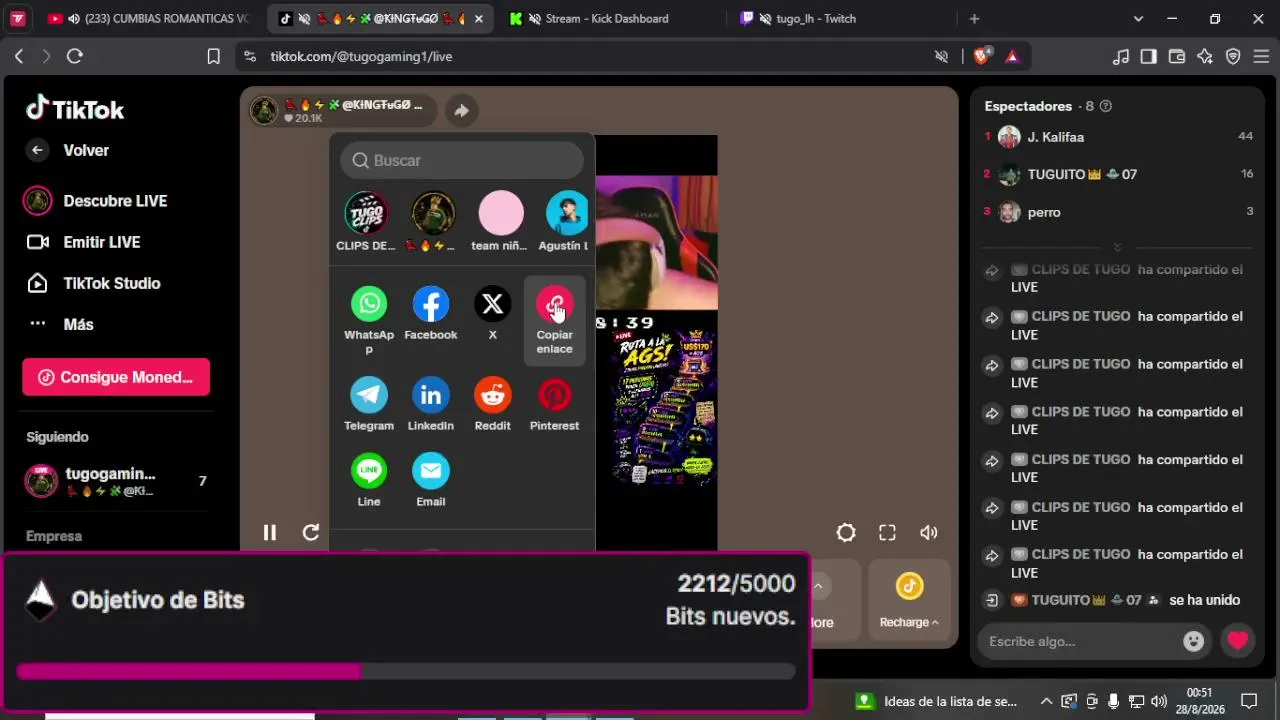
Task: Share the LIVE via WhatsApp
Action: [369, 320]
